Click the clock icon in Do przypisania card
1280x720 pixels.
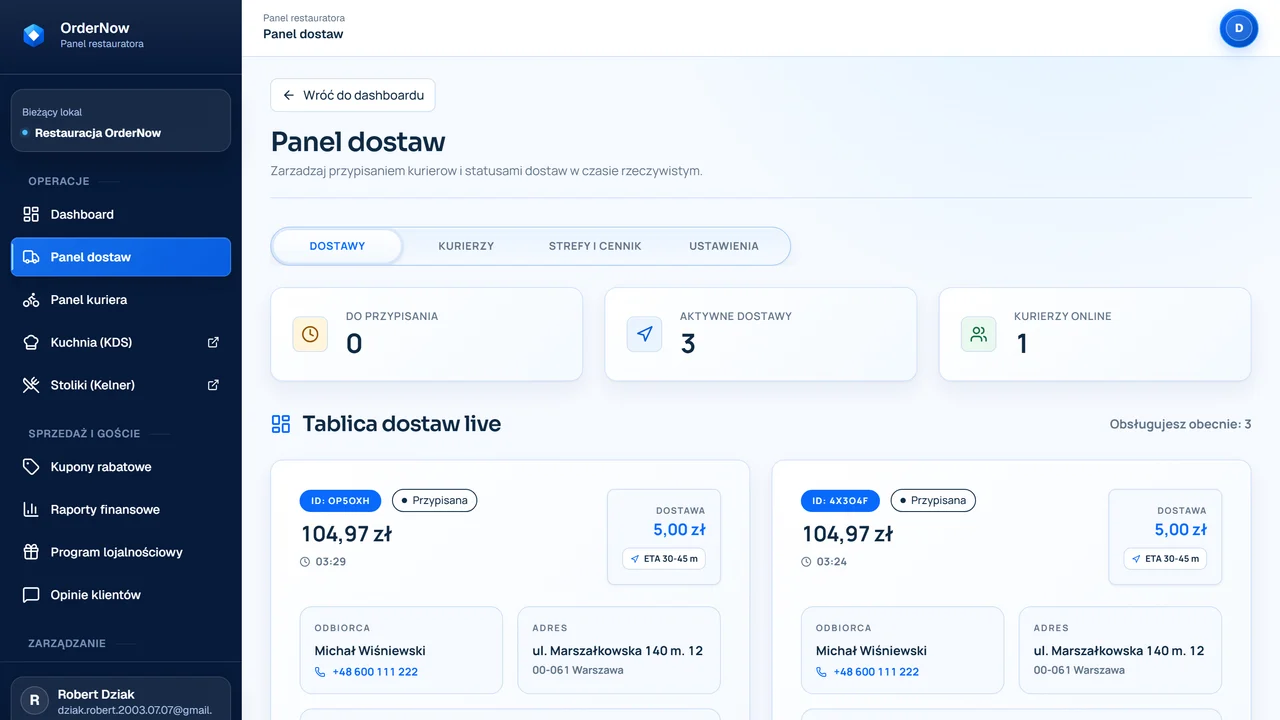coord(310,334)
